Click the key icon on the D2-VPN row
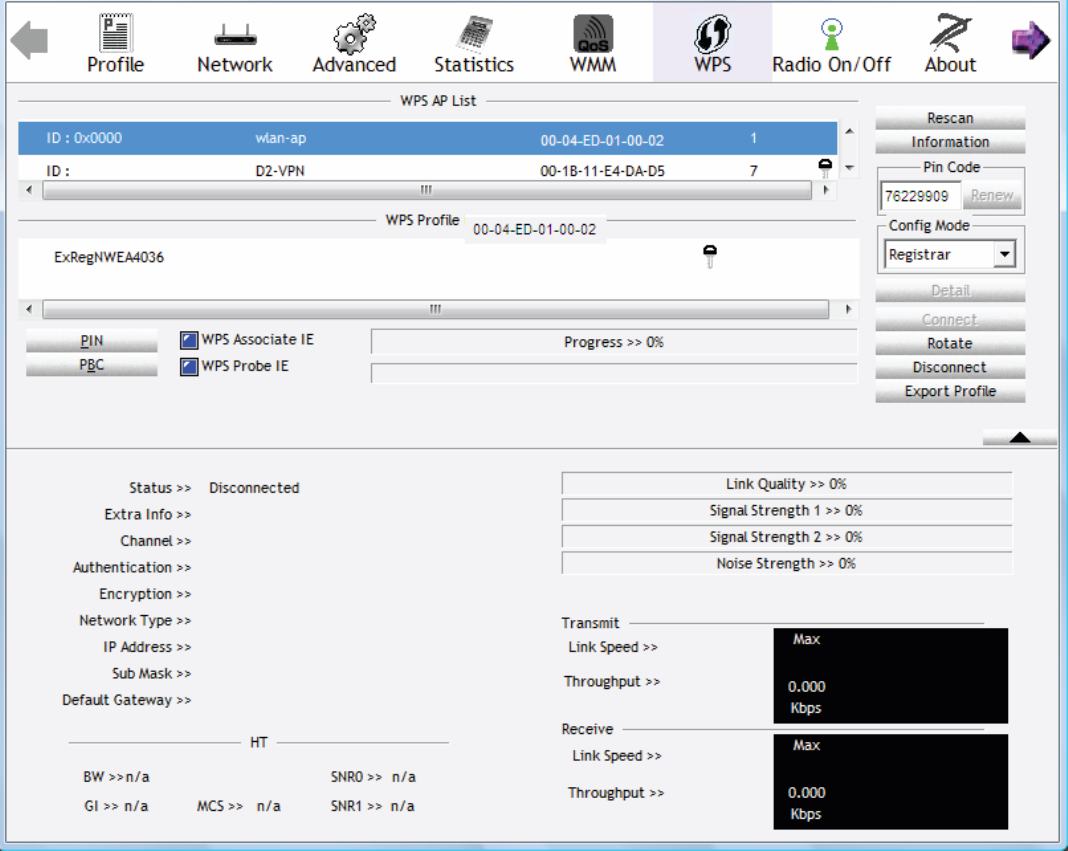 click(825, 168)
